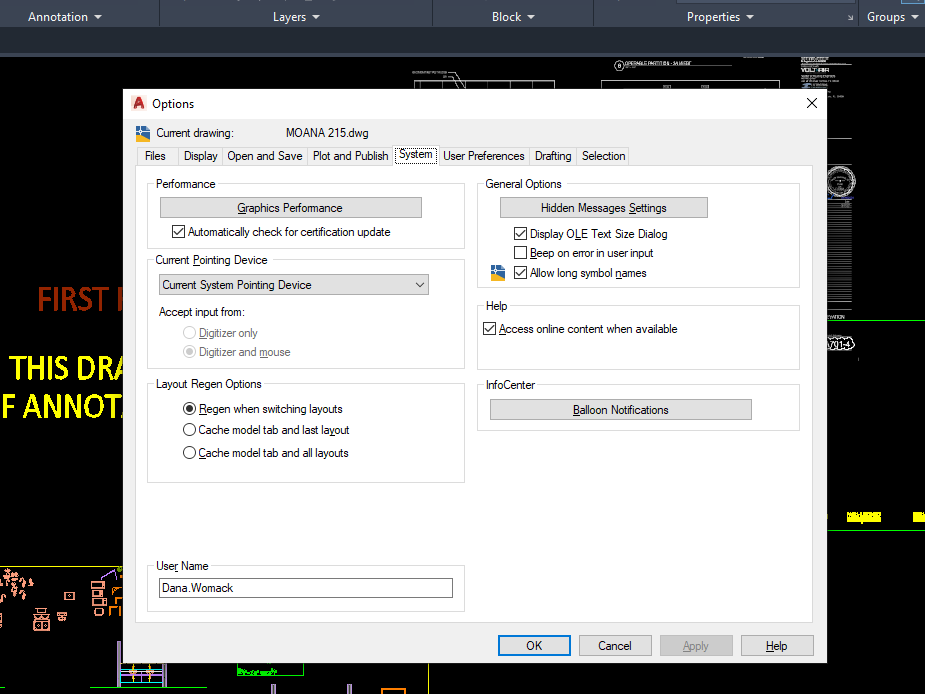Expand the Layers ribbon panel
Viewport: 925px width, 694px height.
(x=296, y=17)
